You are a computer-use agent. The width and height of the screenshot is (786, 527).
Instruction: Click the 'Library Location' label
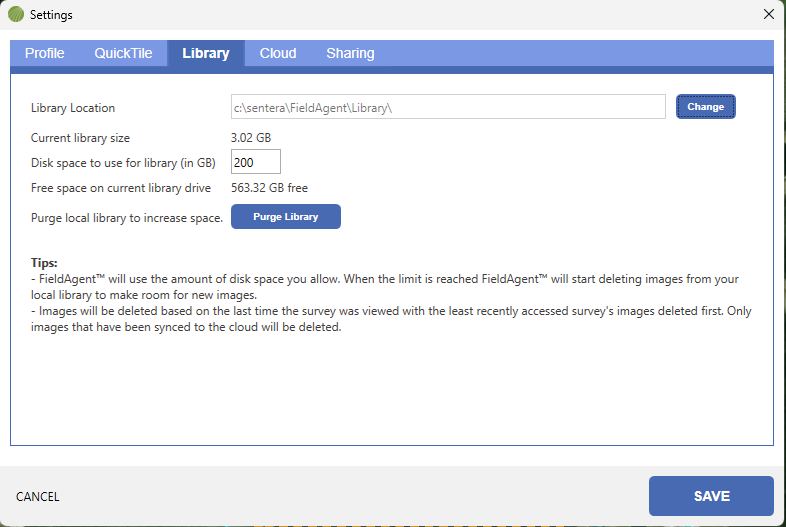73,108
